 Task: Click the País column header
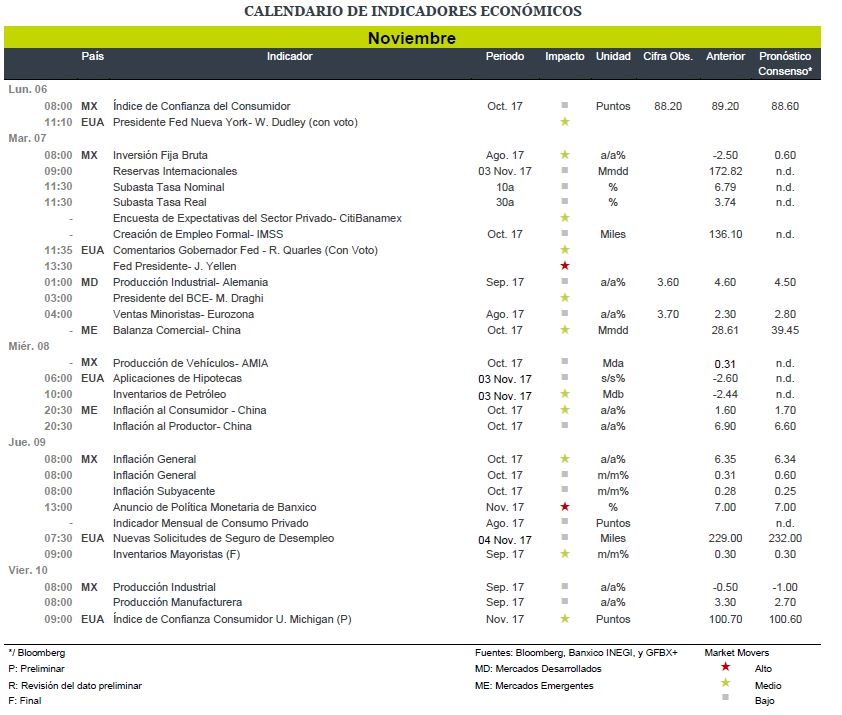[93, 56]
